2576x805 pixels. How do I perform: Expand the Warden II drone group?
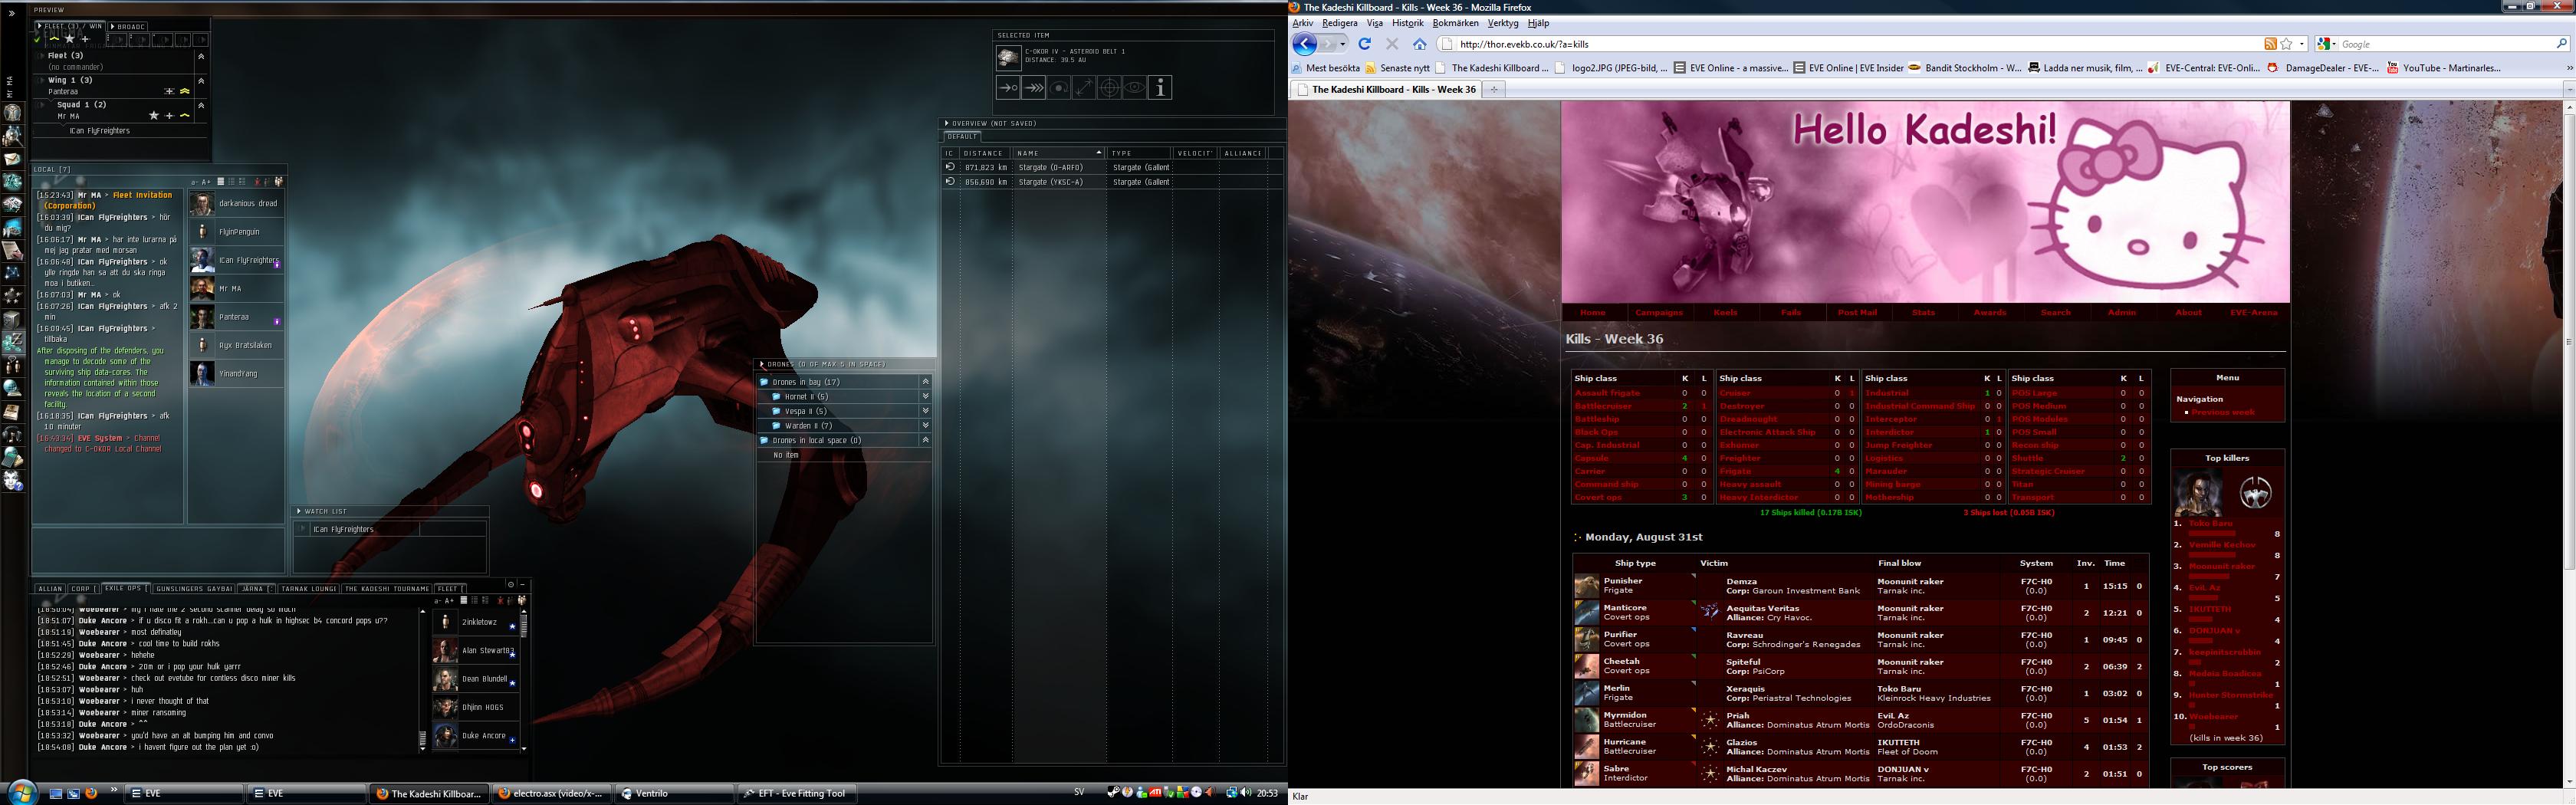tap(926, 426)
